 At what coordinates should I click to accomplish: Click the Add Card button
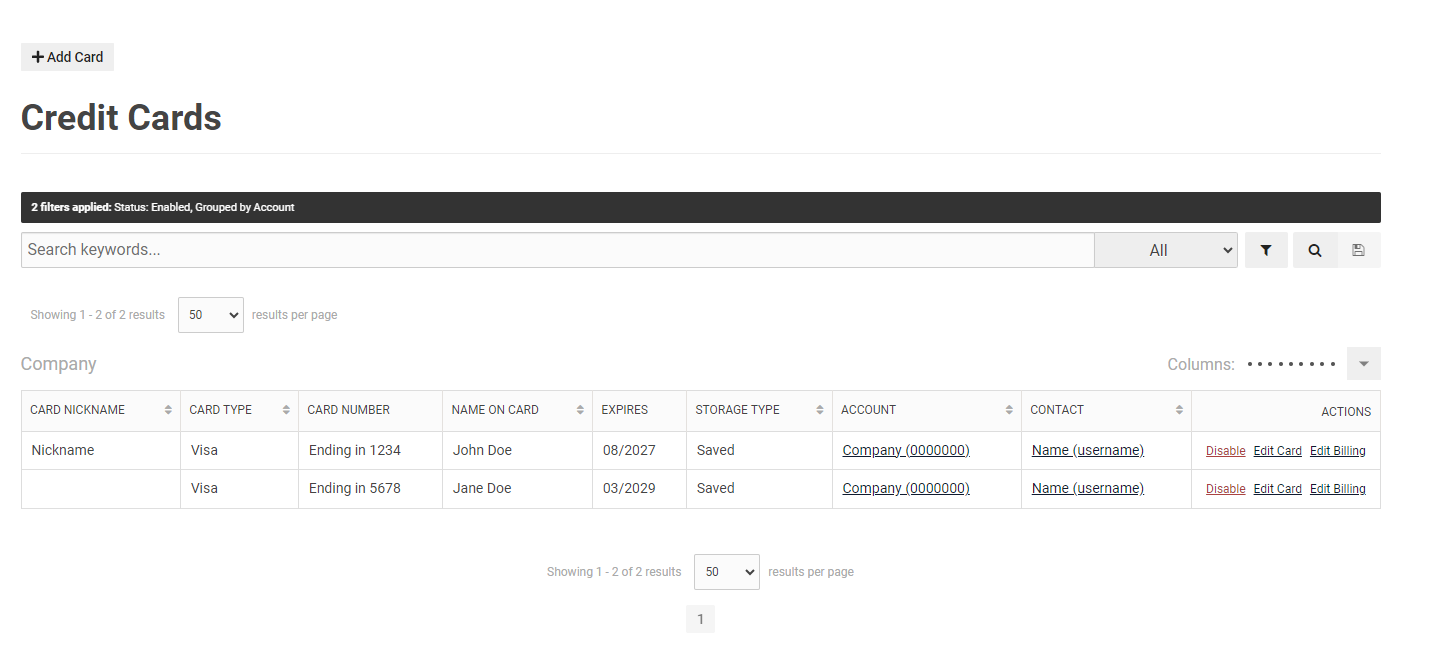click(x=67, y=57)
